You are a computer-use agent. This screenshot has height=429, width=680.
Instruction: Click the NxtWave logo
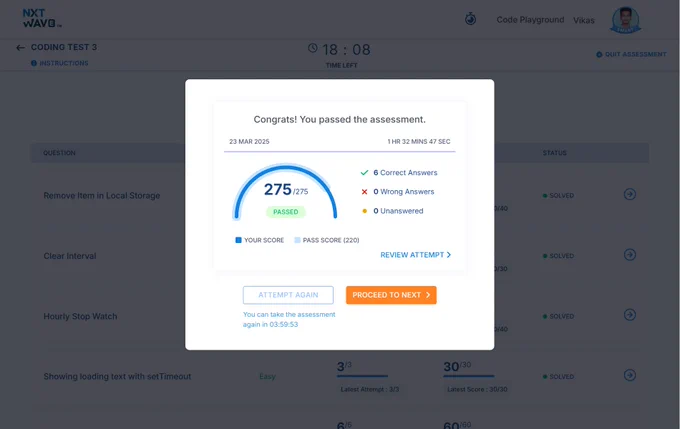pos(42,18)
